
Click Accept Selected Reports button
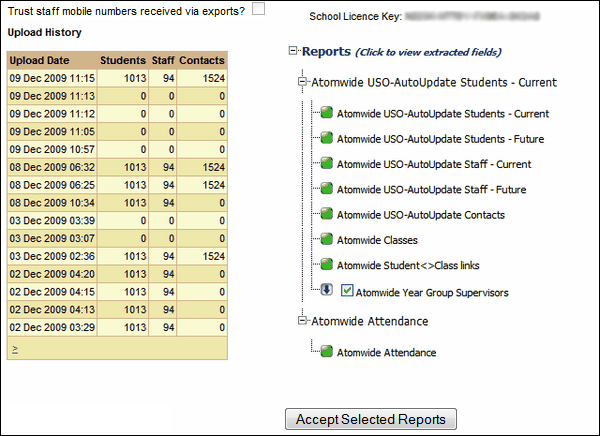coord(371,419)
